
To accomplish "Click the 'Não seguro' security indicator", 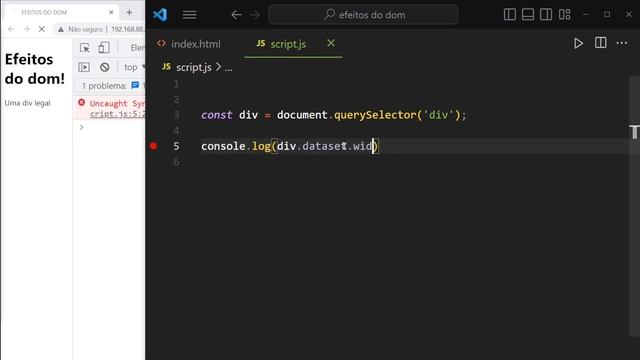I will click(x=81, y=29).
